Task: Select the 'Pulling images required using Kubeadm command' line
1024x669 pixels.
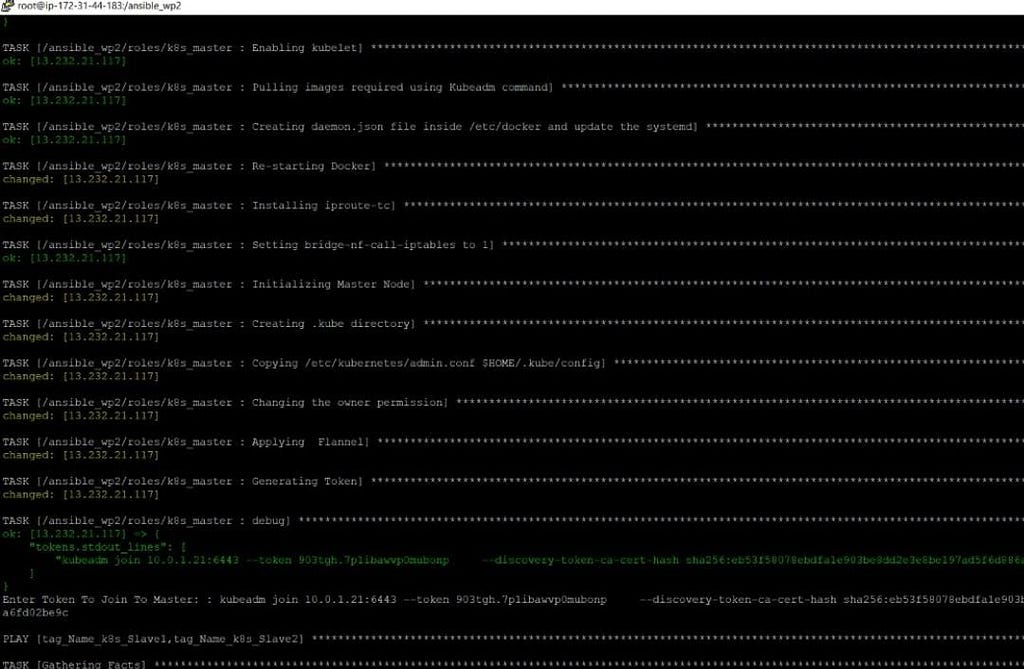Action: click(x=513, y=87)
